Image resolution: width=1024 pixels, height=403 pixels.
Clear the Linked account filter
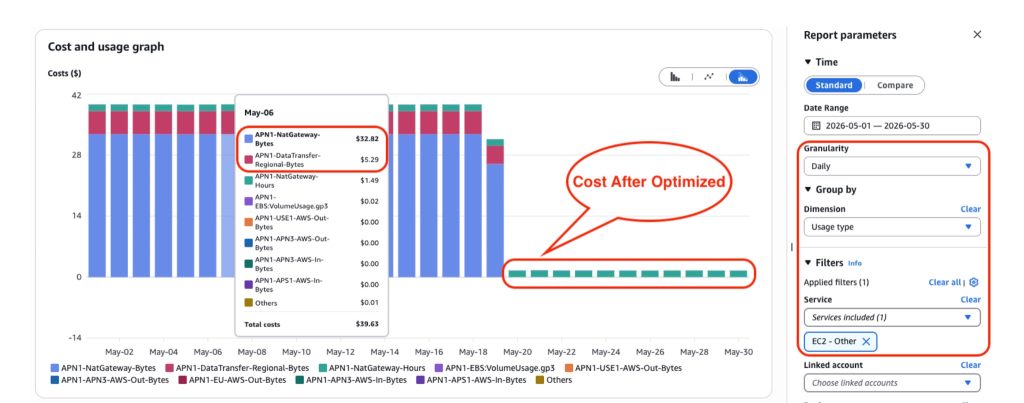coord(970,365)
